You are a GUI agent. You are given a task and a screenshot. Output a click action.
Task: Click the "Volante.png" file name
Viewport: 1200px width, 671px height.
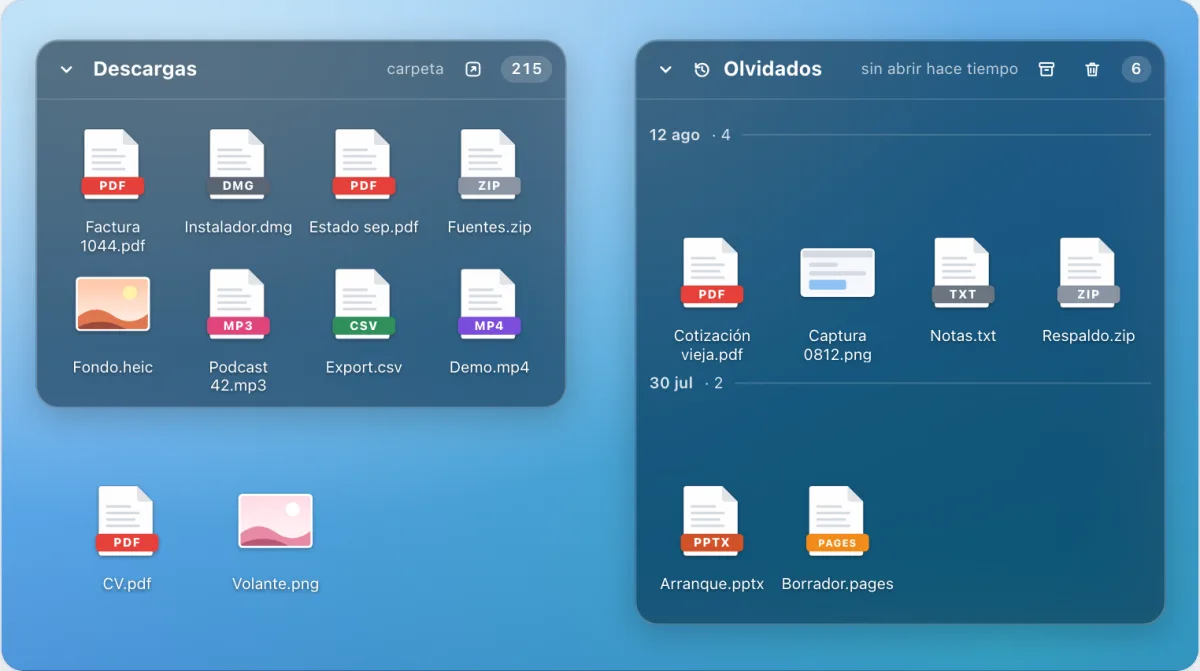275,584
